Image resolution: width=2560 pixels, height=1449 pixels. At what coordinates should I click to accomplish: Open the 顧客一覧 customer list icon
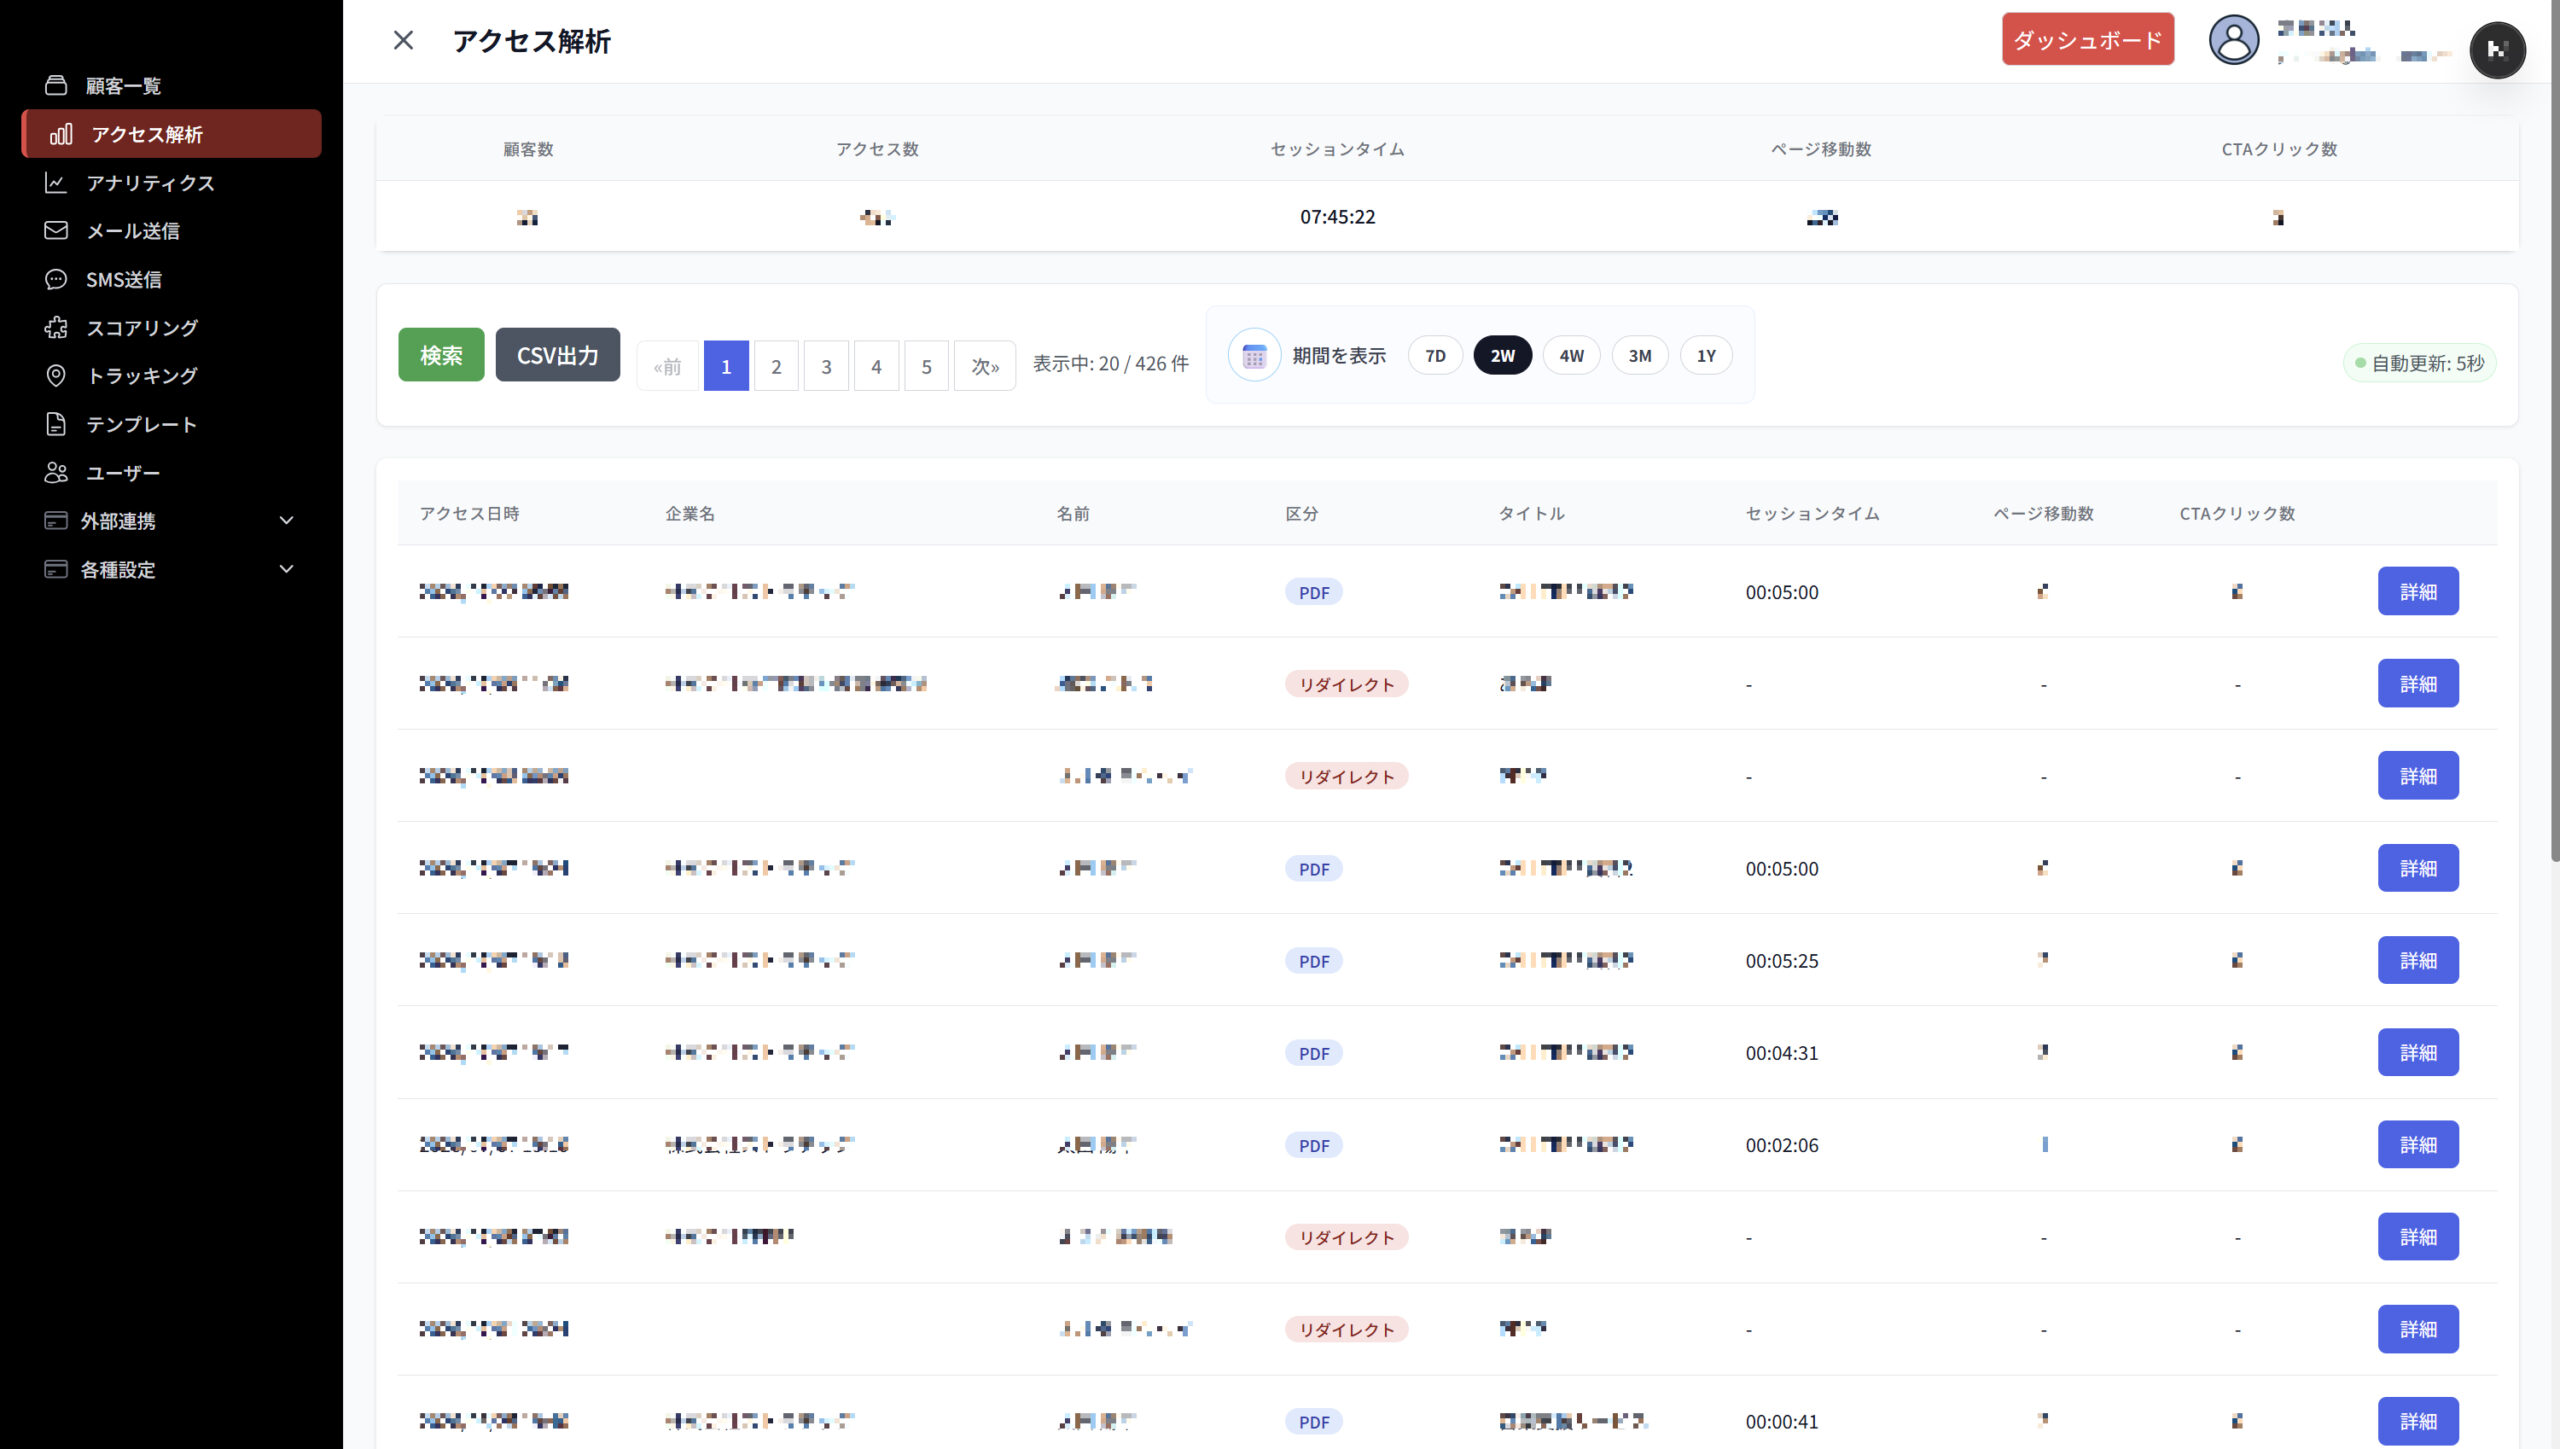(x=56, y=85)
